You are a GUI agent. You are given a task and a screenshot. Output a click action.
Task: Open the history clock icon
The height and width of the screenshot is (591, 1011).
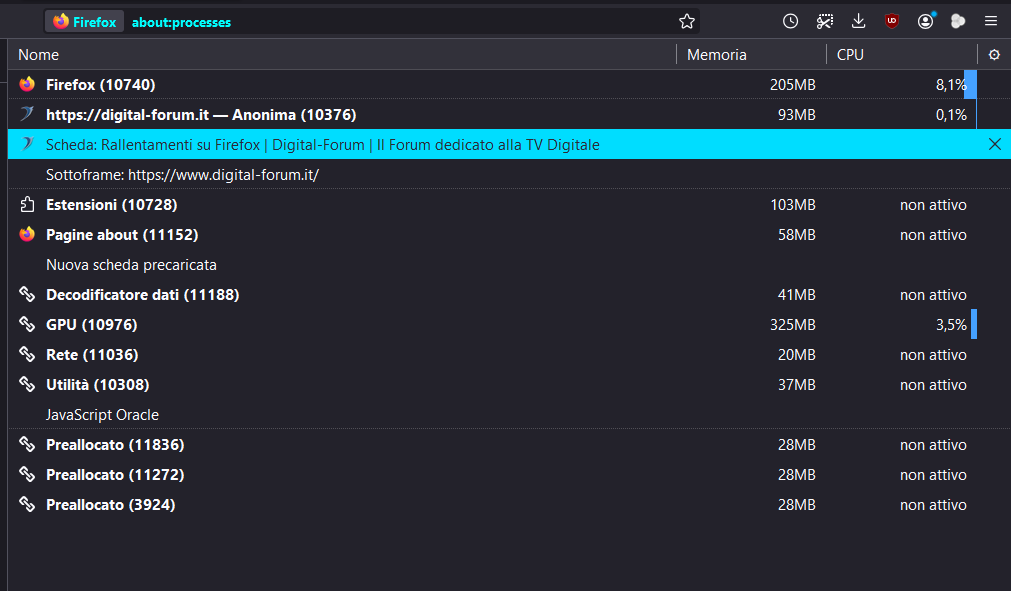coord(790,21)
